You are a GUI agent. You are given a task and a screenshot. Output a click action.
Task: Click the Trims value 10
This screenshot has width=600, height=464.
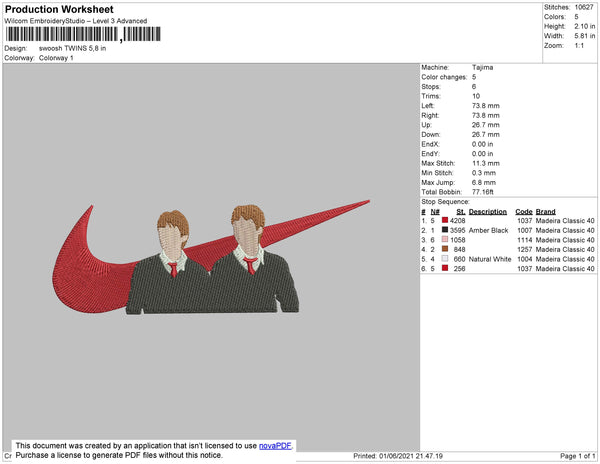coord(476,96)
